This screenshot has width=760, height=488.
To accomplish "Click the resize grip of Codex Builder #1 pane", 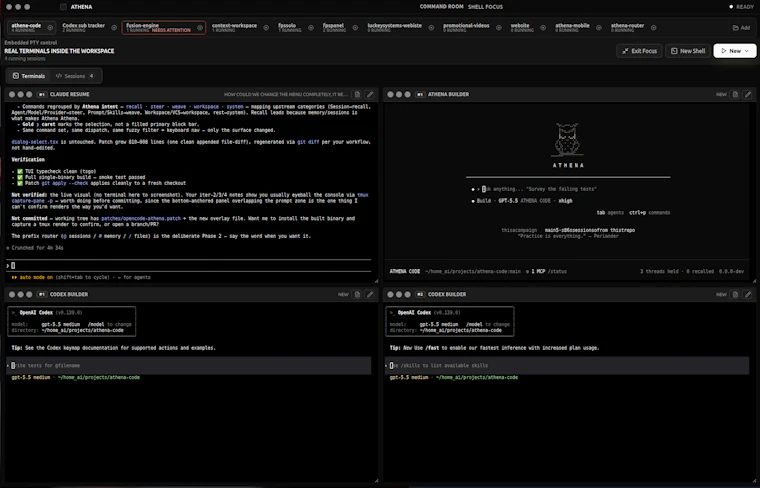I will [376, 480].
